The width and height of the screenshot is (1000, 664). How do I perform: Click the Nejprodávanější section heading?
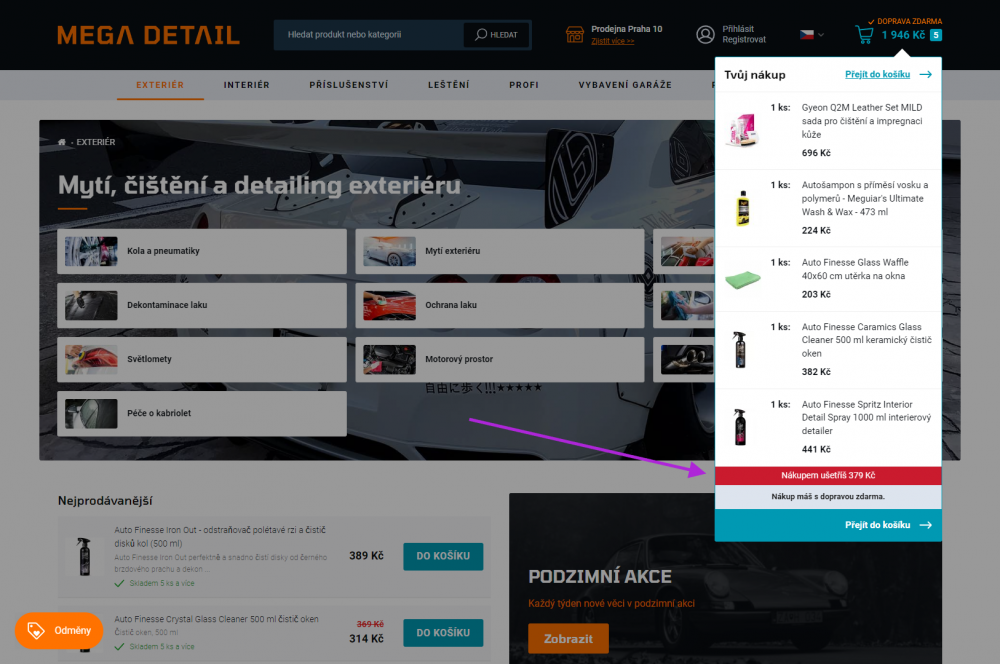click(x=105, y=501)
